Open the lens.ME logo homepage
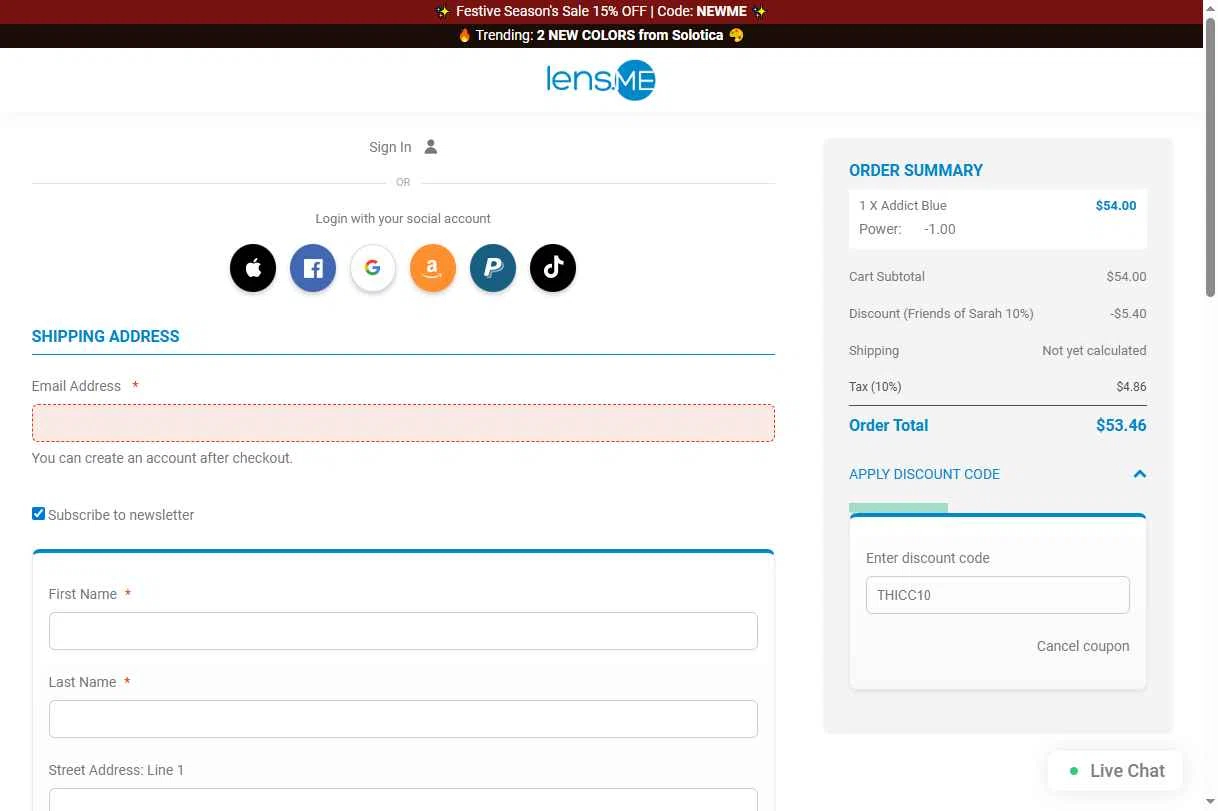This screenshot has width=1218, height=811. pos(601,80)
